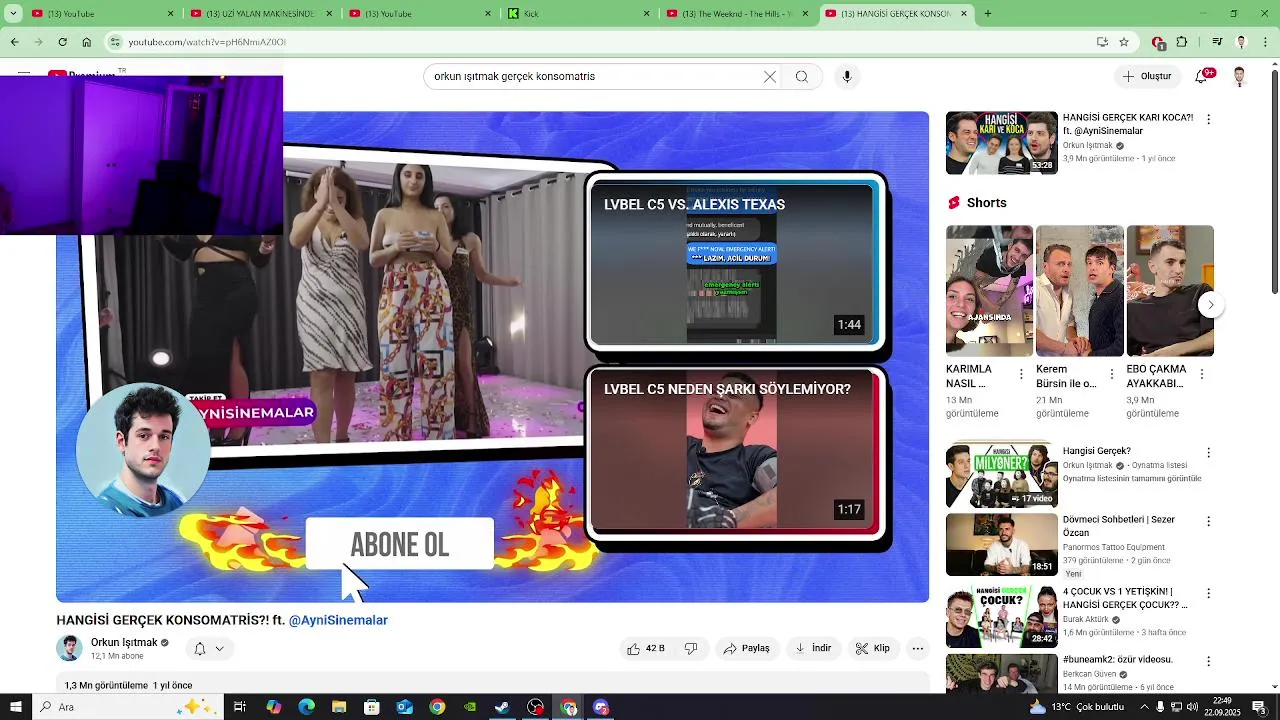The width and height of the screenshot is (1280, 720).
Task: Open the Windows notification center
Action: click(1259, 707)
